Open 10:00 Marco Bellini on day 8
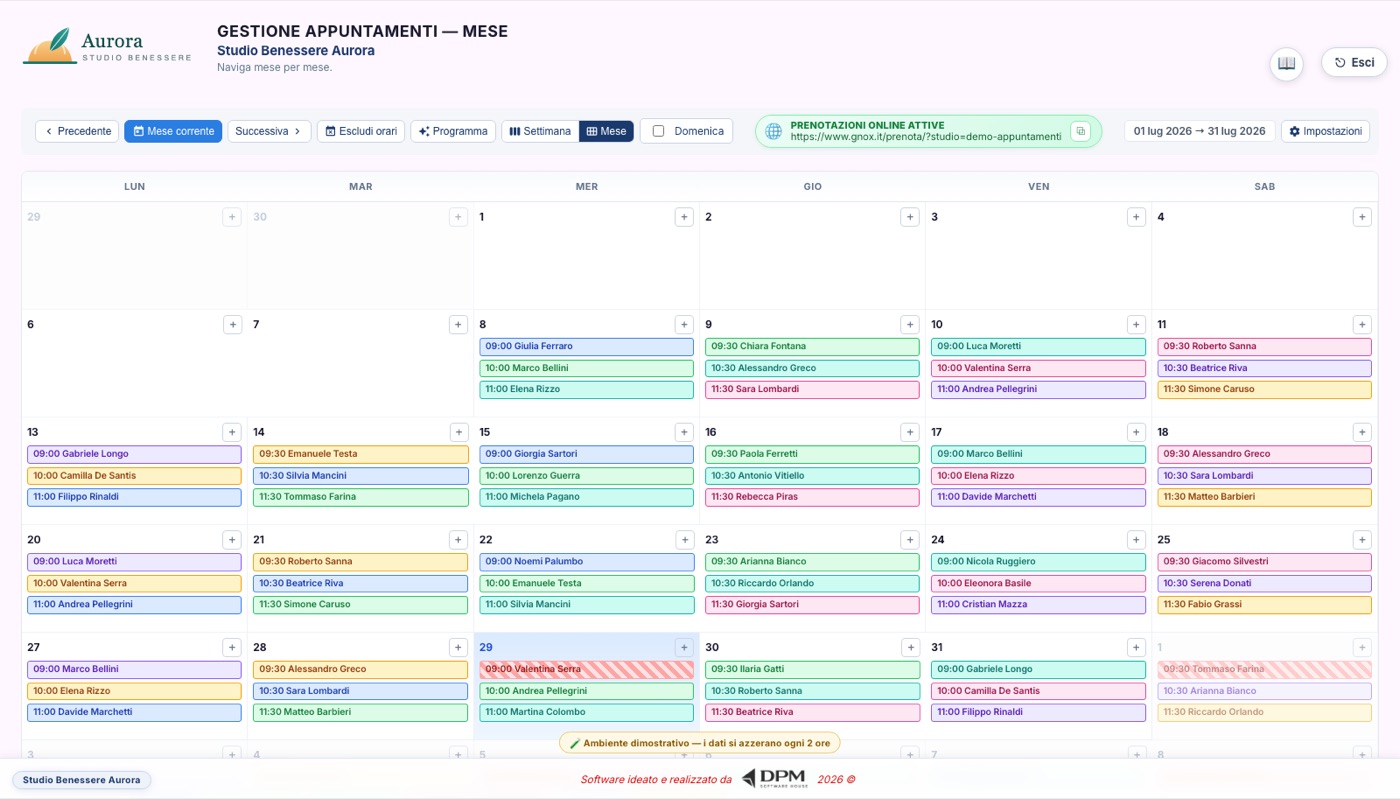This screenshot has height=799, width=1400. coord(586,368)
